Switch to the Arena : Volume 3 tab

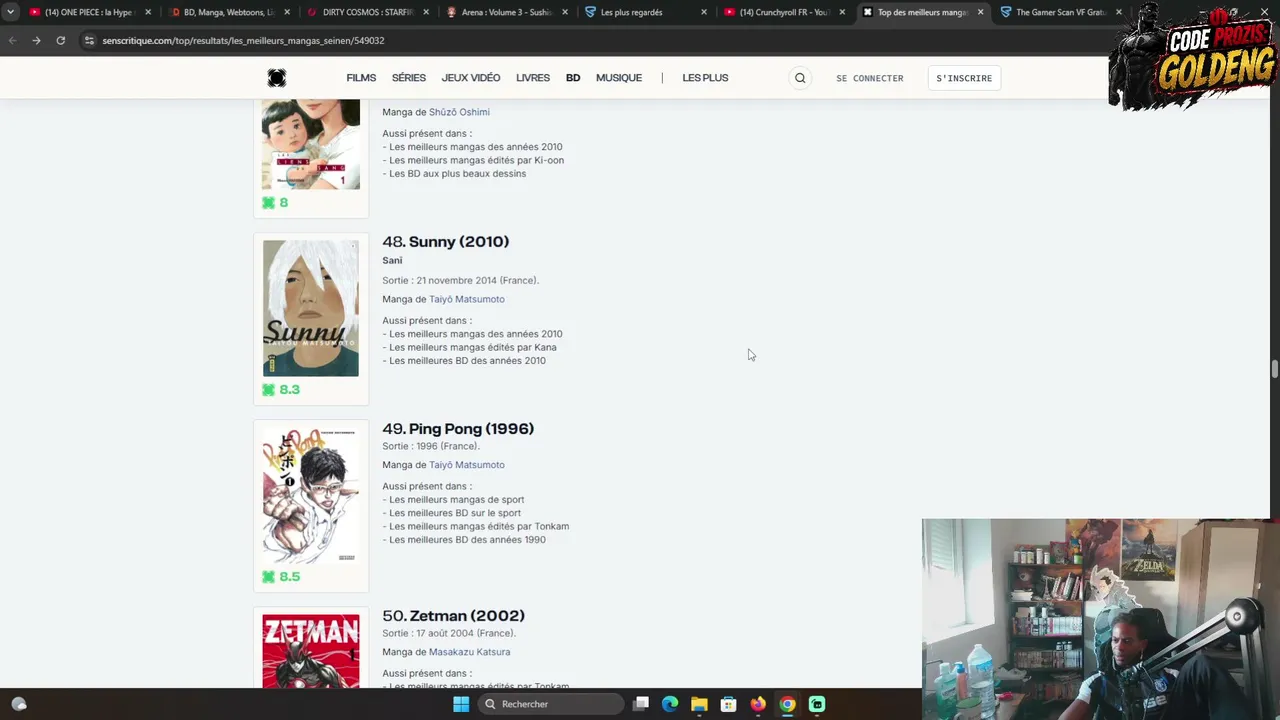(506, 12)
